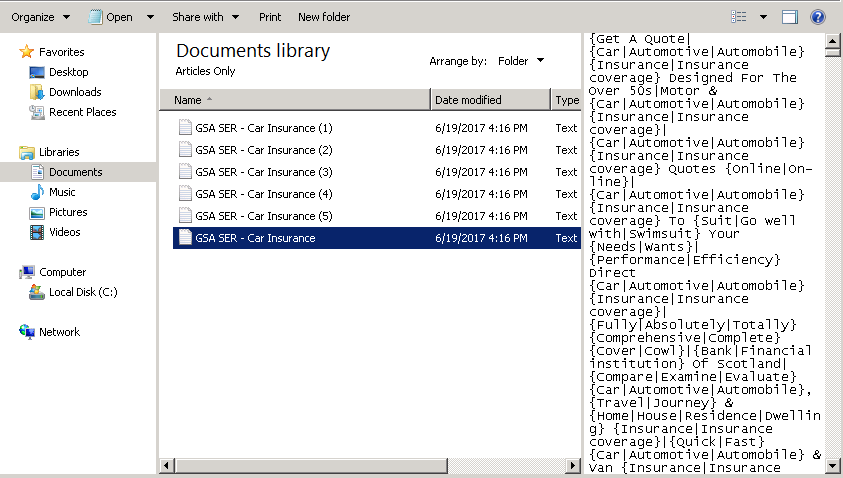Image resolution: width=843 pixels, height=478 pixels.
Task: Open the Downloads folder icon
Action: (x=37, y=92)
